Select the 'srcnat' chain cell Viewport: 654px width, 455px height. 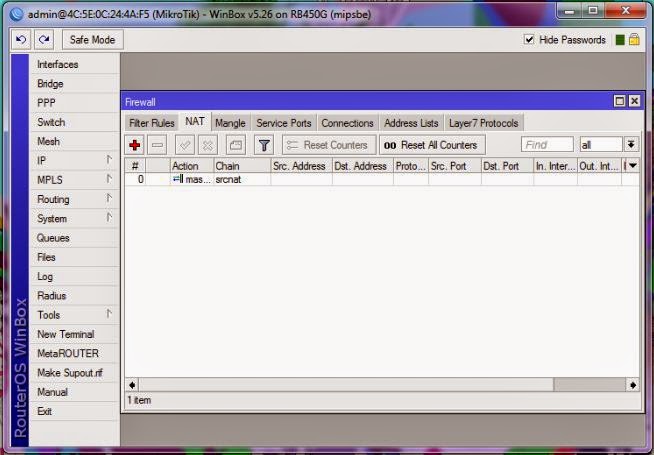[242, 179]
